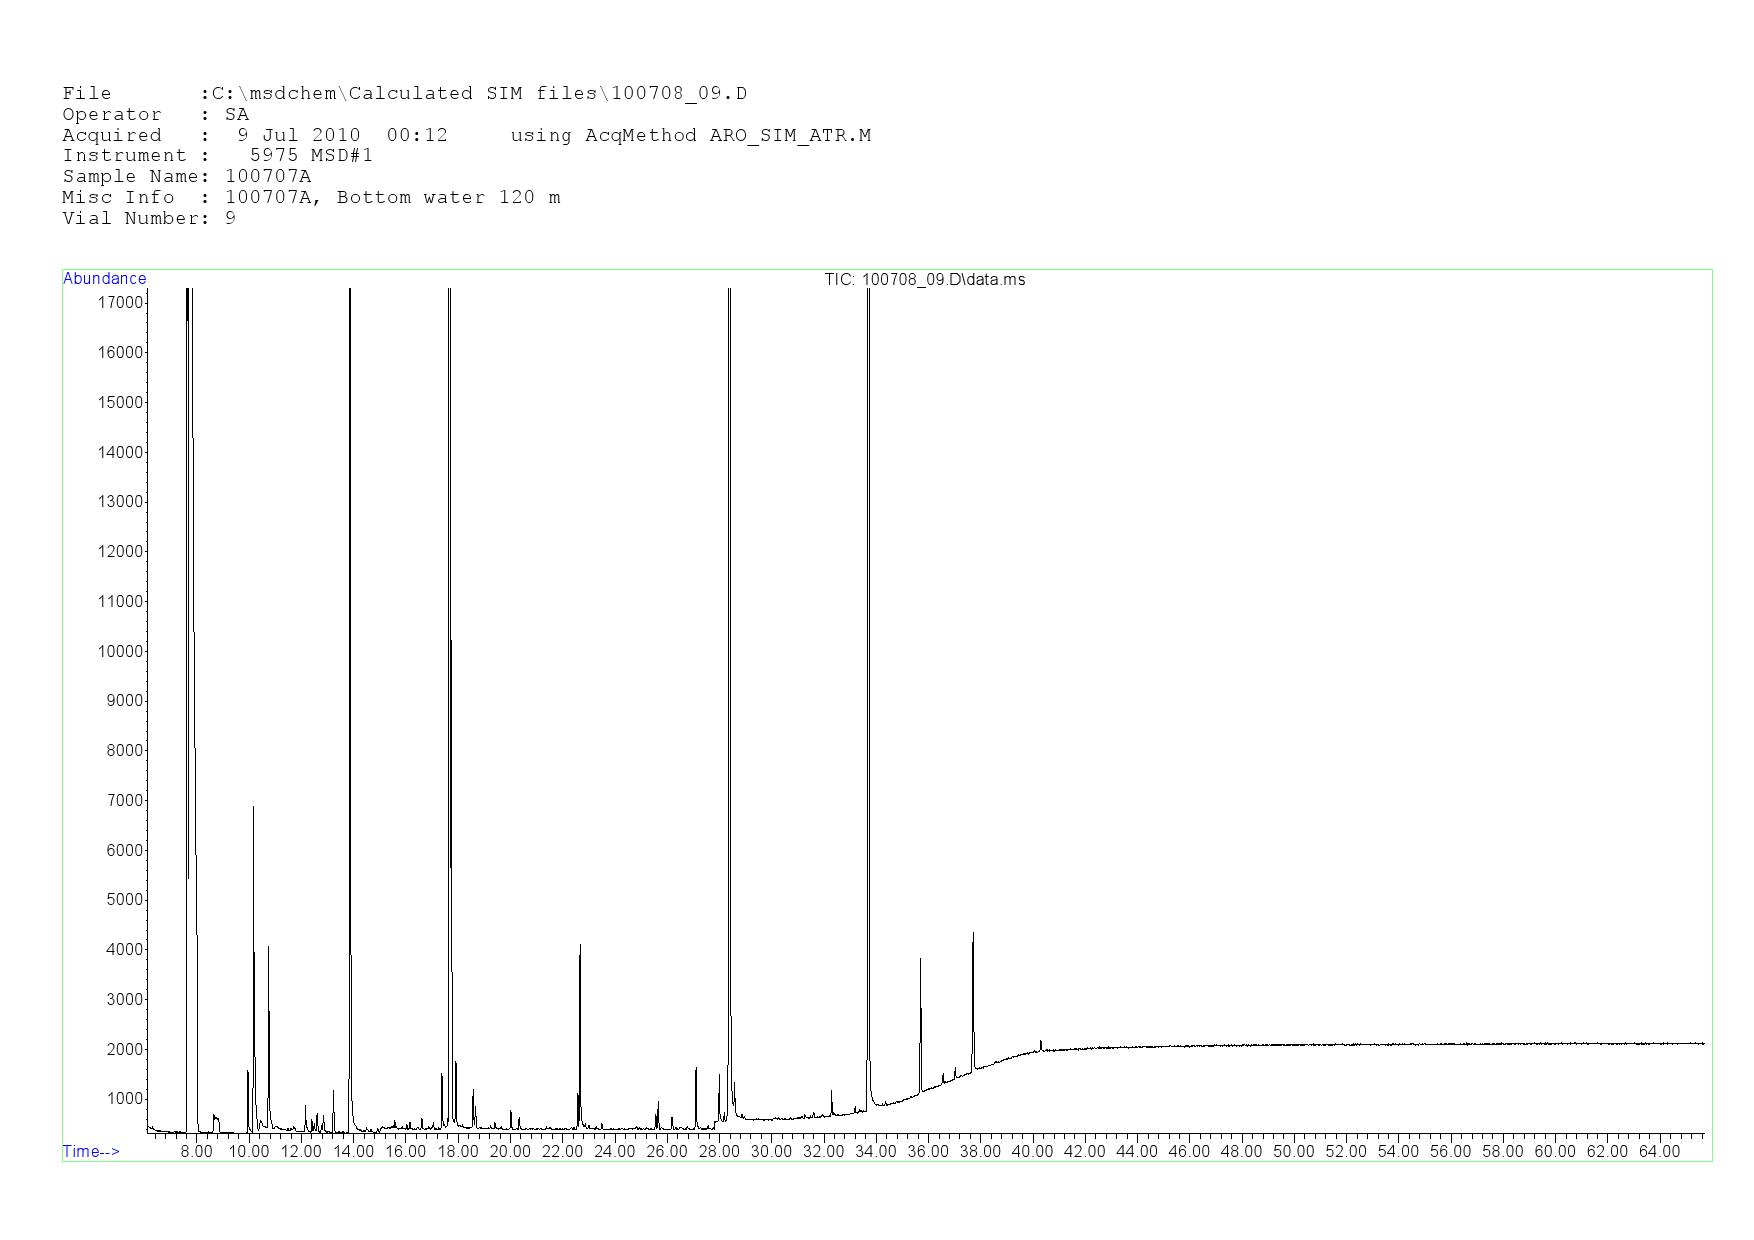Click the 8.00 time axis label

tap(196, 1151)
